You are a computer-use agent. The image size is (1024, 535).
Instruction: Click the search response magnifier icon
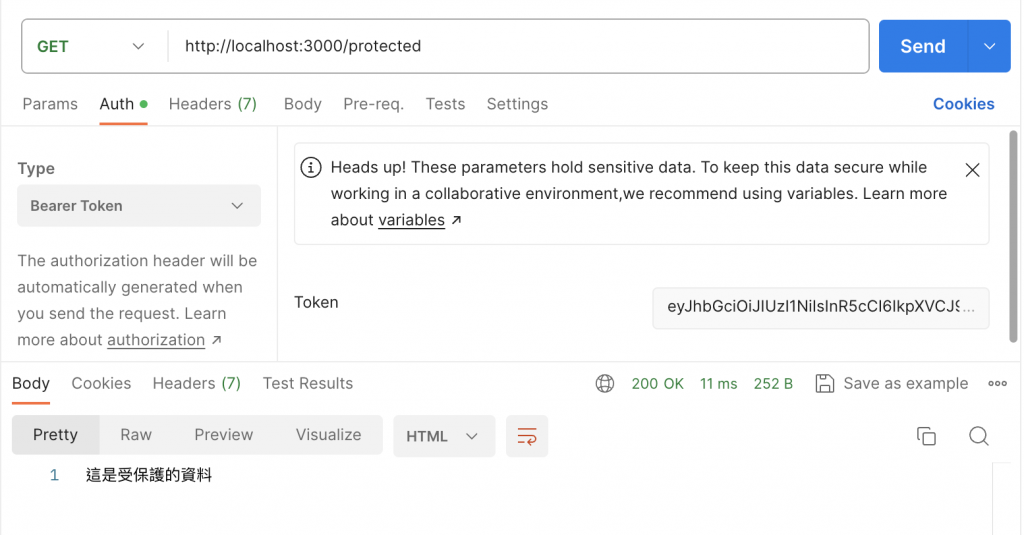click(x=979, y=436)
